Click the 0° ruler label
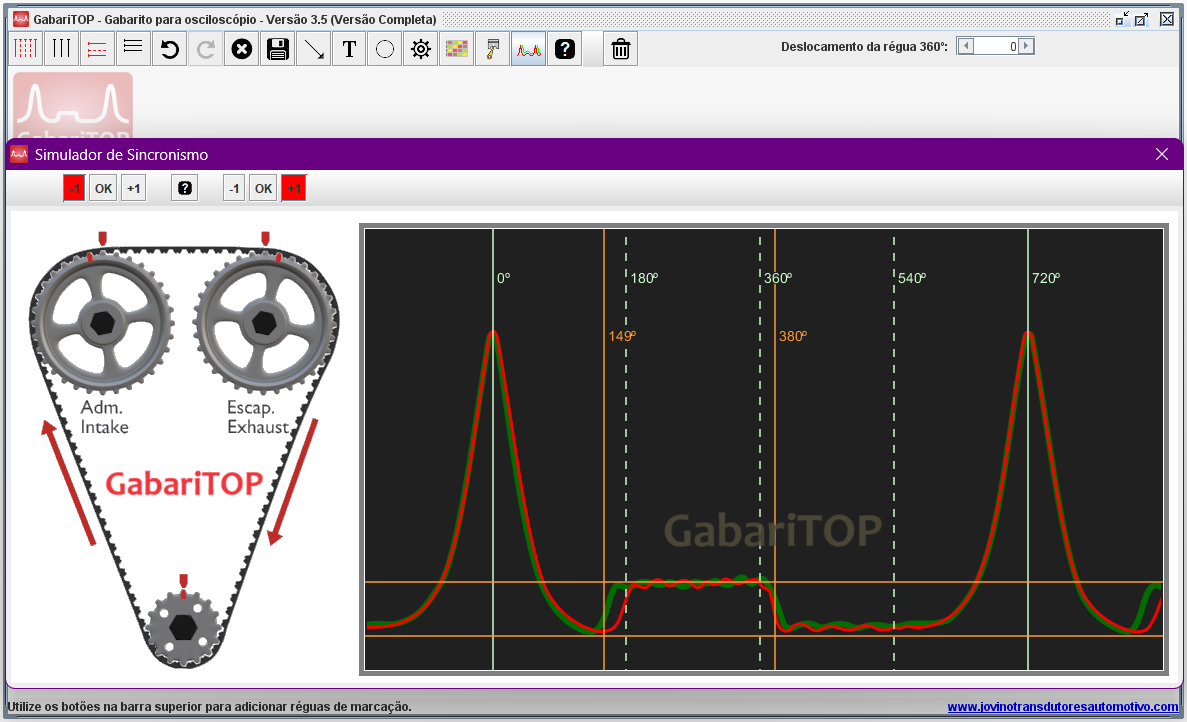1187x722 pixels. pyautogui.click(x=504, y=279)
